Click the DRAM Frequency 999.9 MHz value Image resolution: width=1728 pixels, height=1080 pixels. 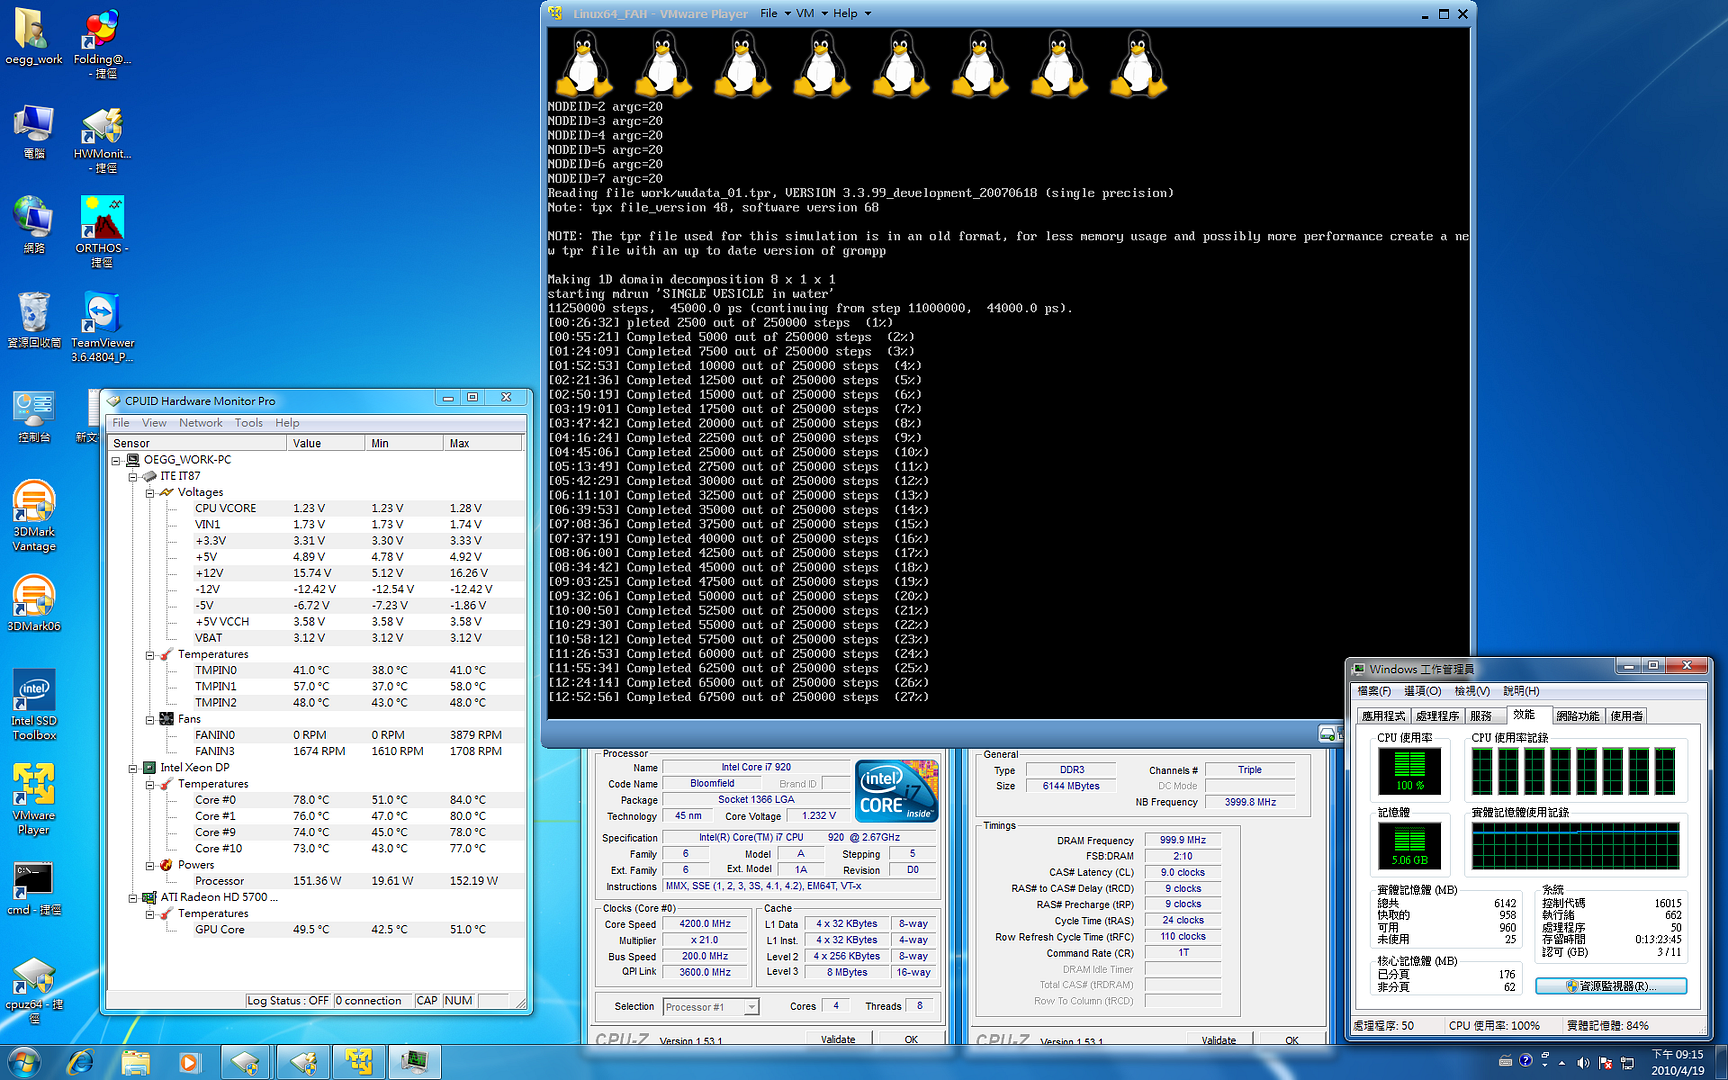[x=1183, y=840]
